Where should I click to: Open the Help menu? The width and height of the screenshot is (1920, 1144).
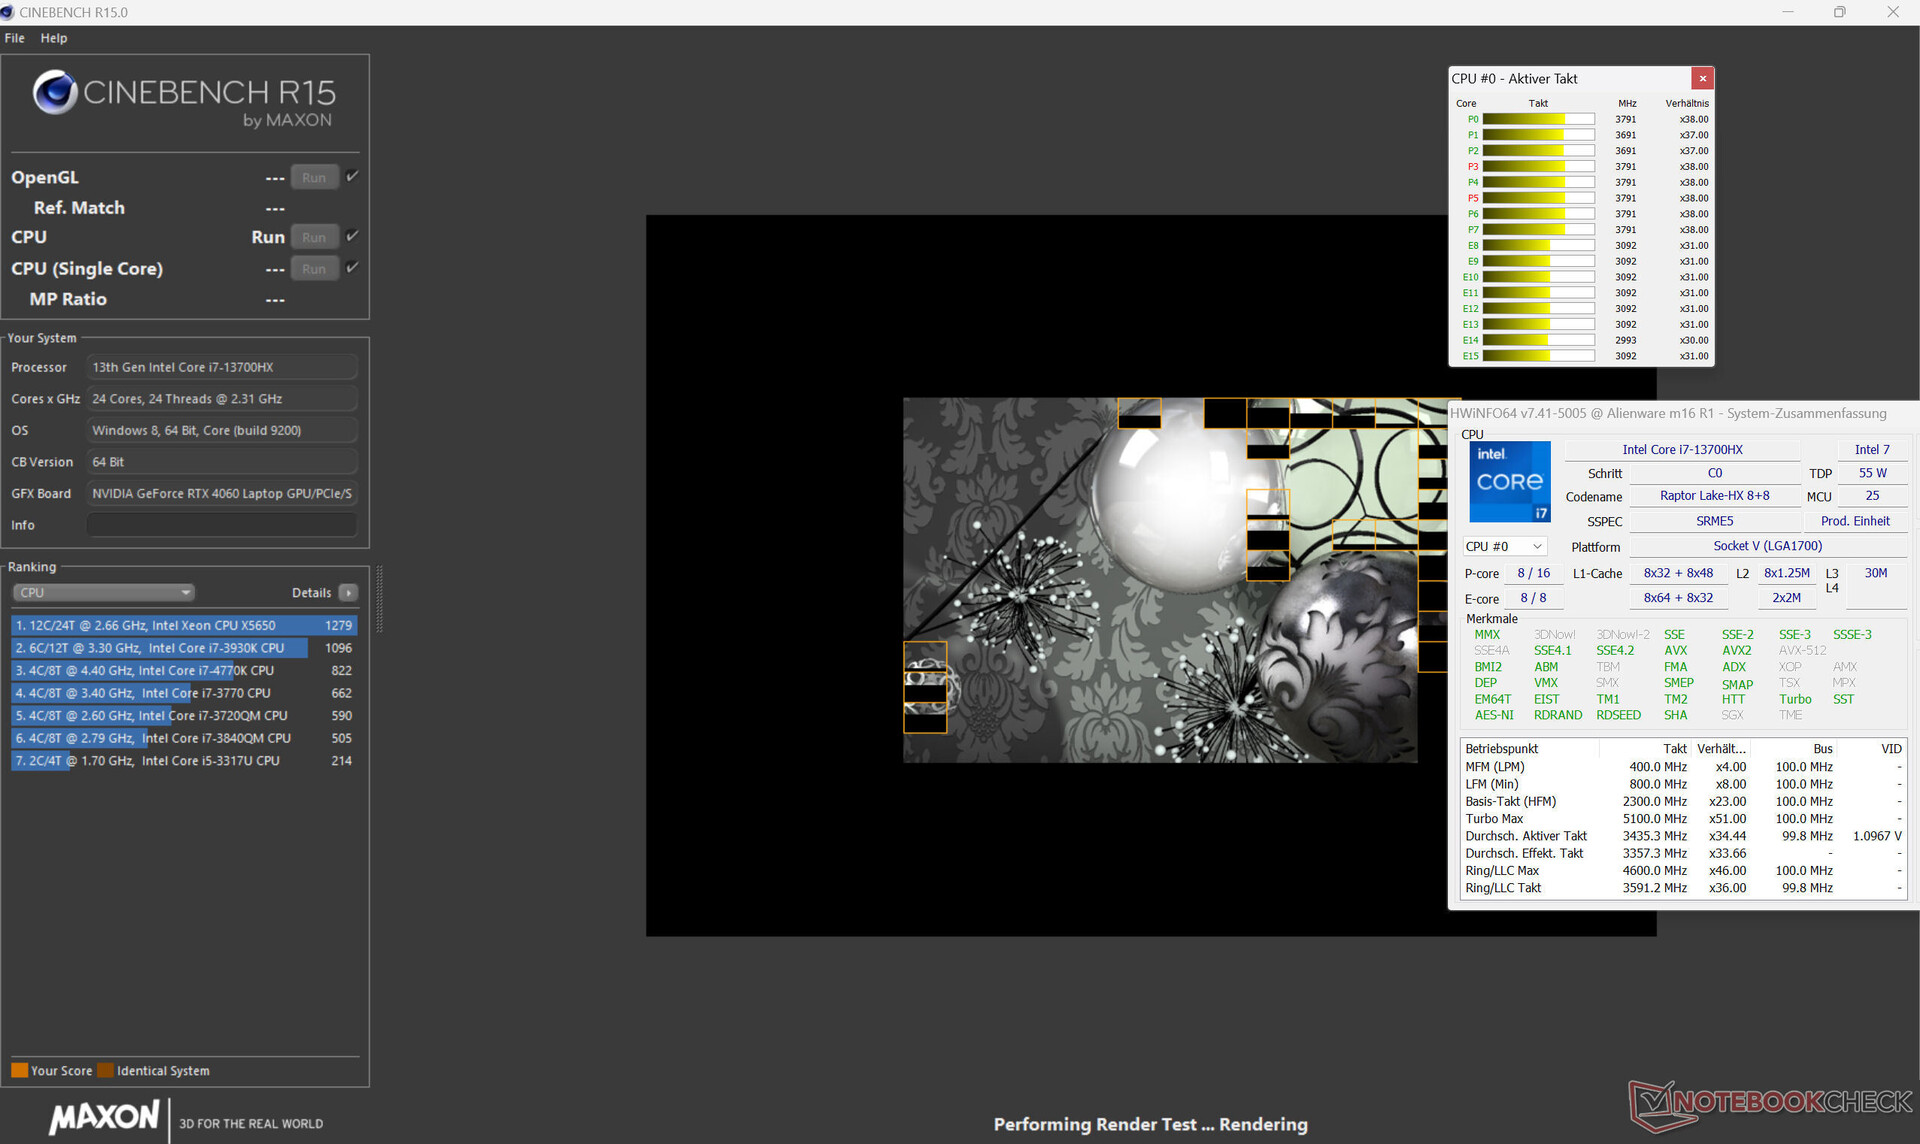(54, 38)
